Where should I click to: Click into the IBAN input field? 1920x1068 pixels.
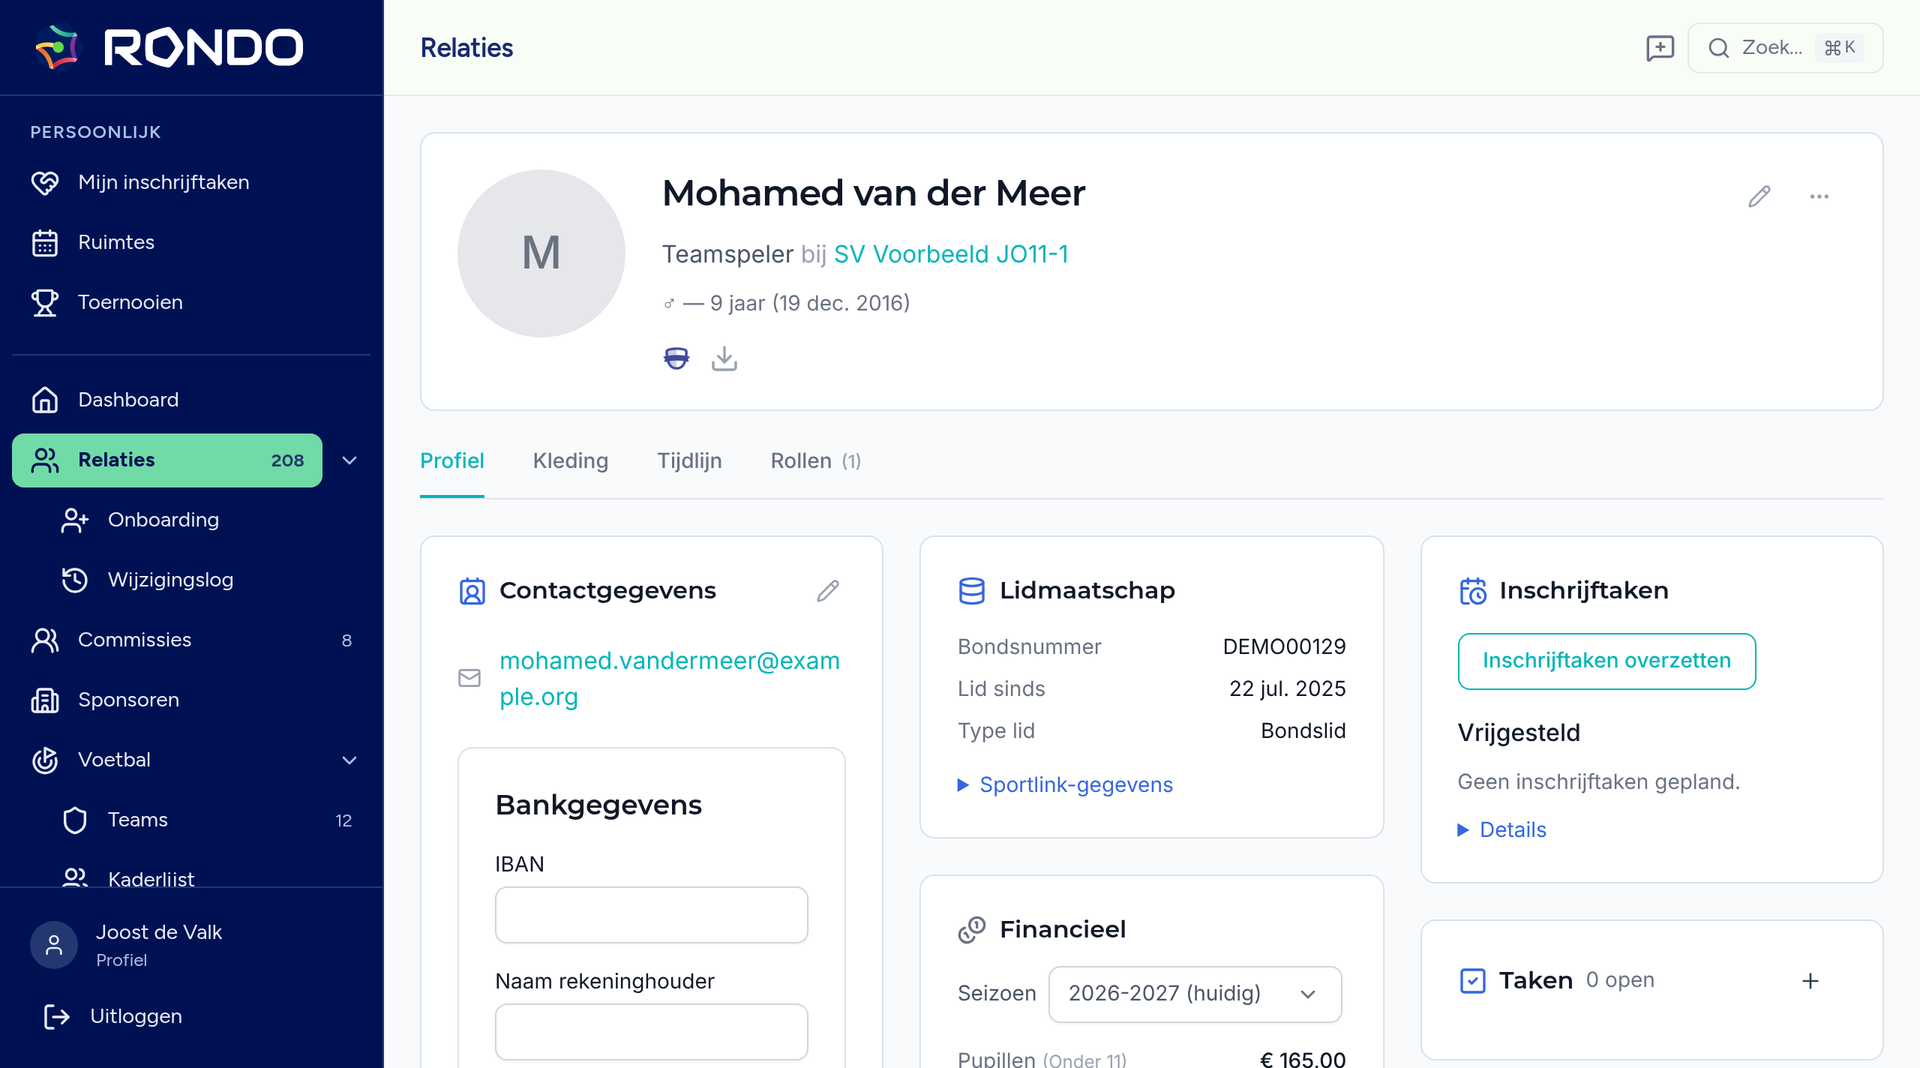pos(651,915)
